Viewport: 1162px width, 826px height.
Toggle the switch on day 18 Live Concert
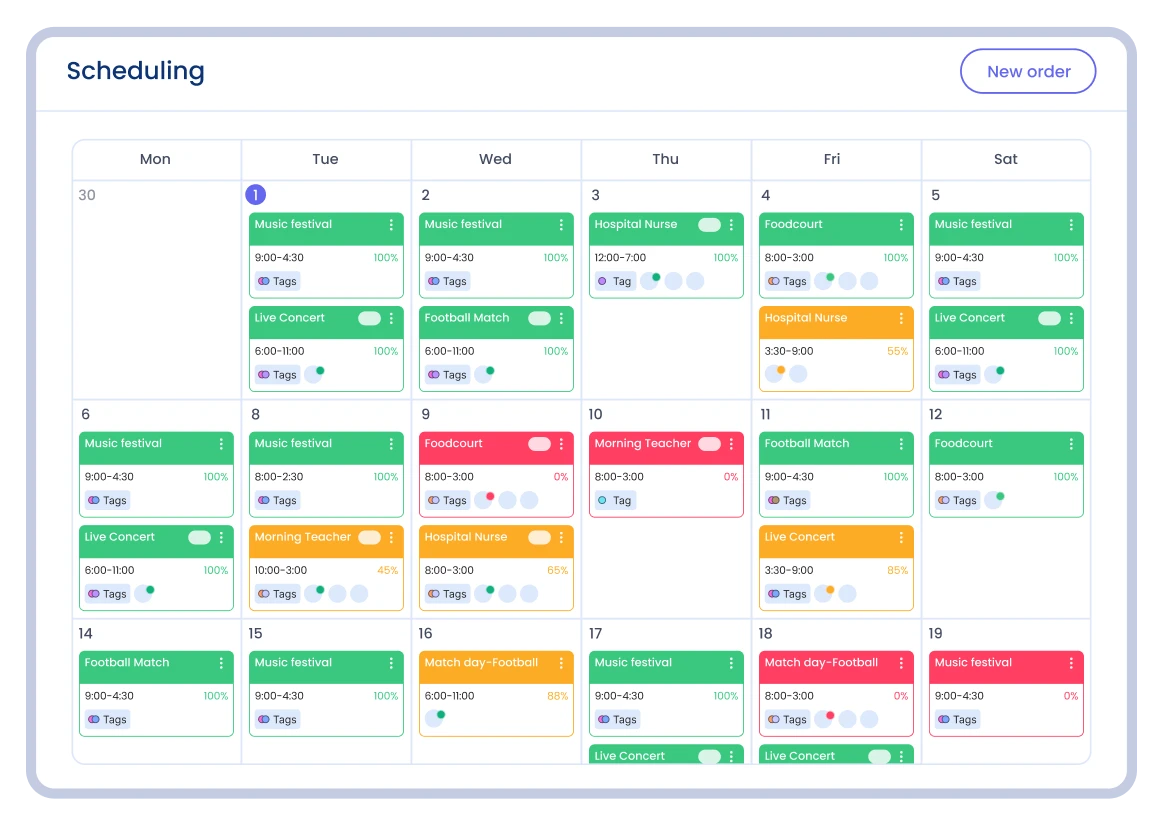880,756
